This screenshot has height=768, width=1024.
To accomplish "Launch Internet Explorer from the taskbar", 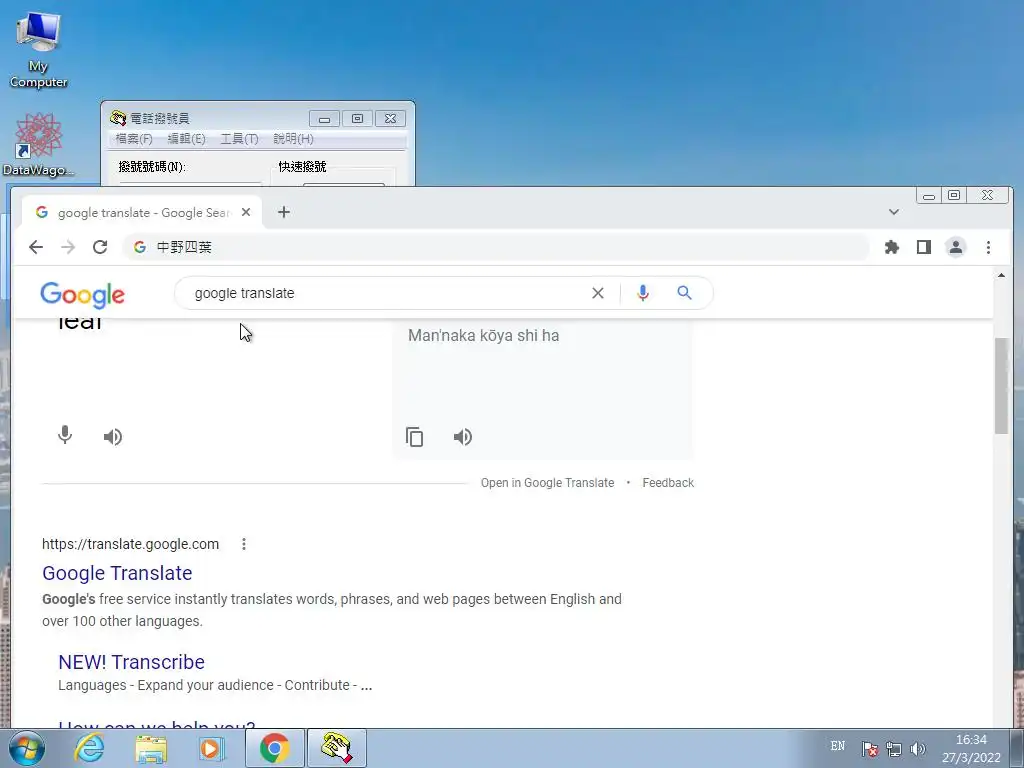I will [x=89, y=748].
